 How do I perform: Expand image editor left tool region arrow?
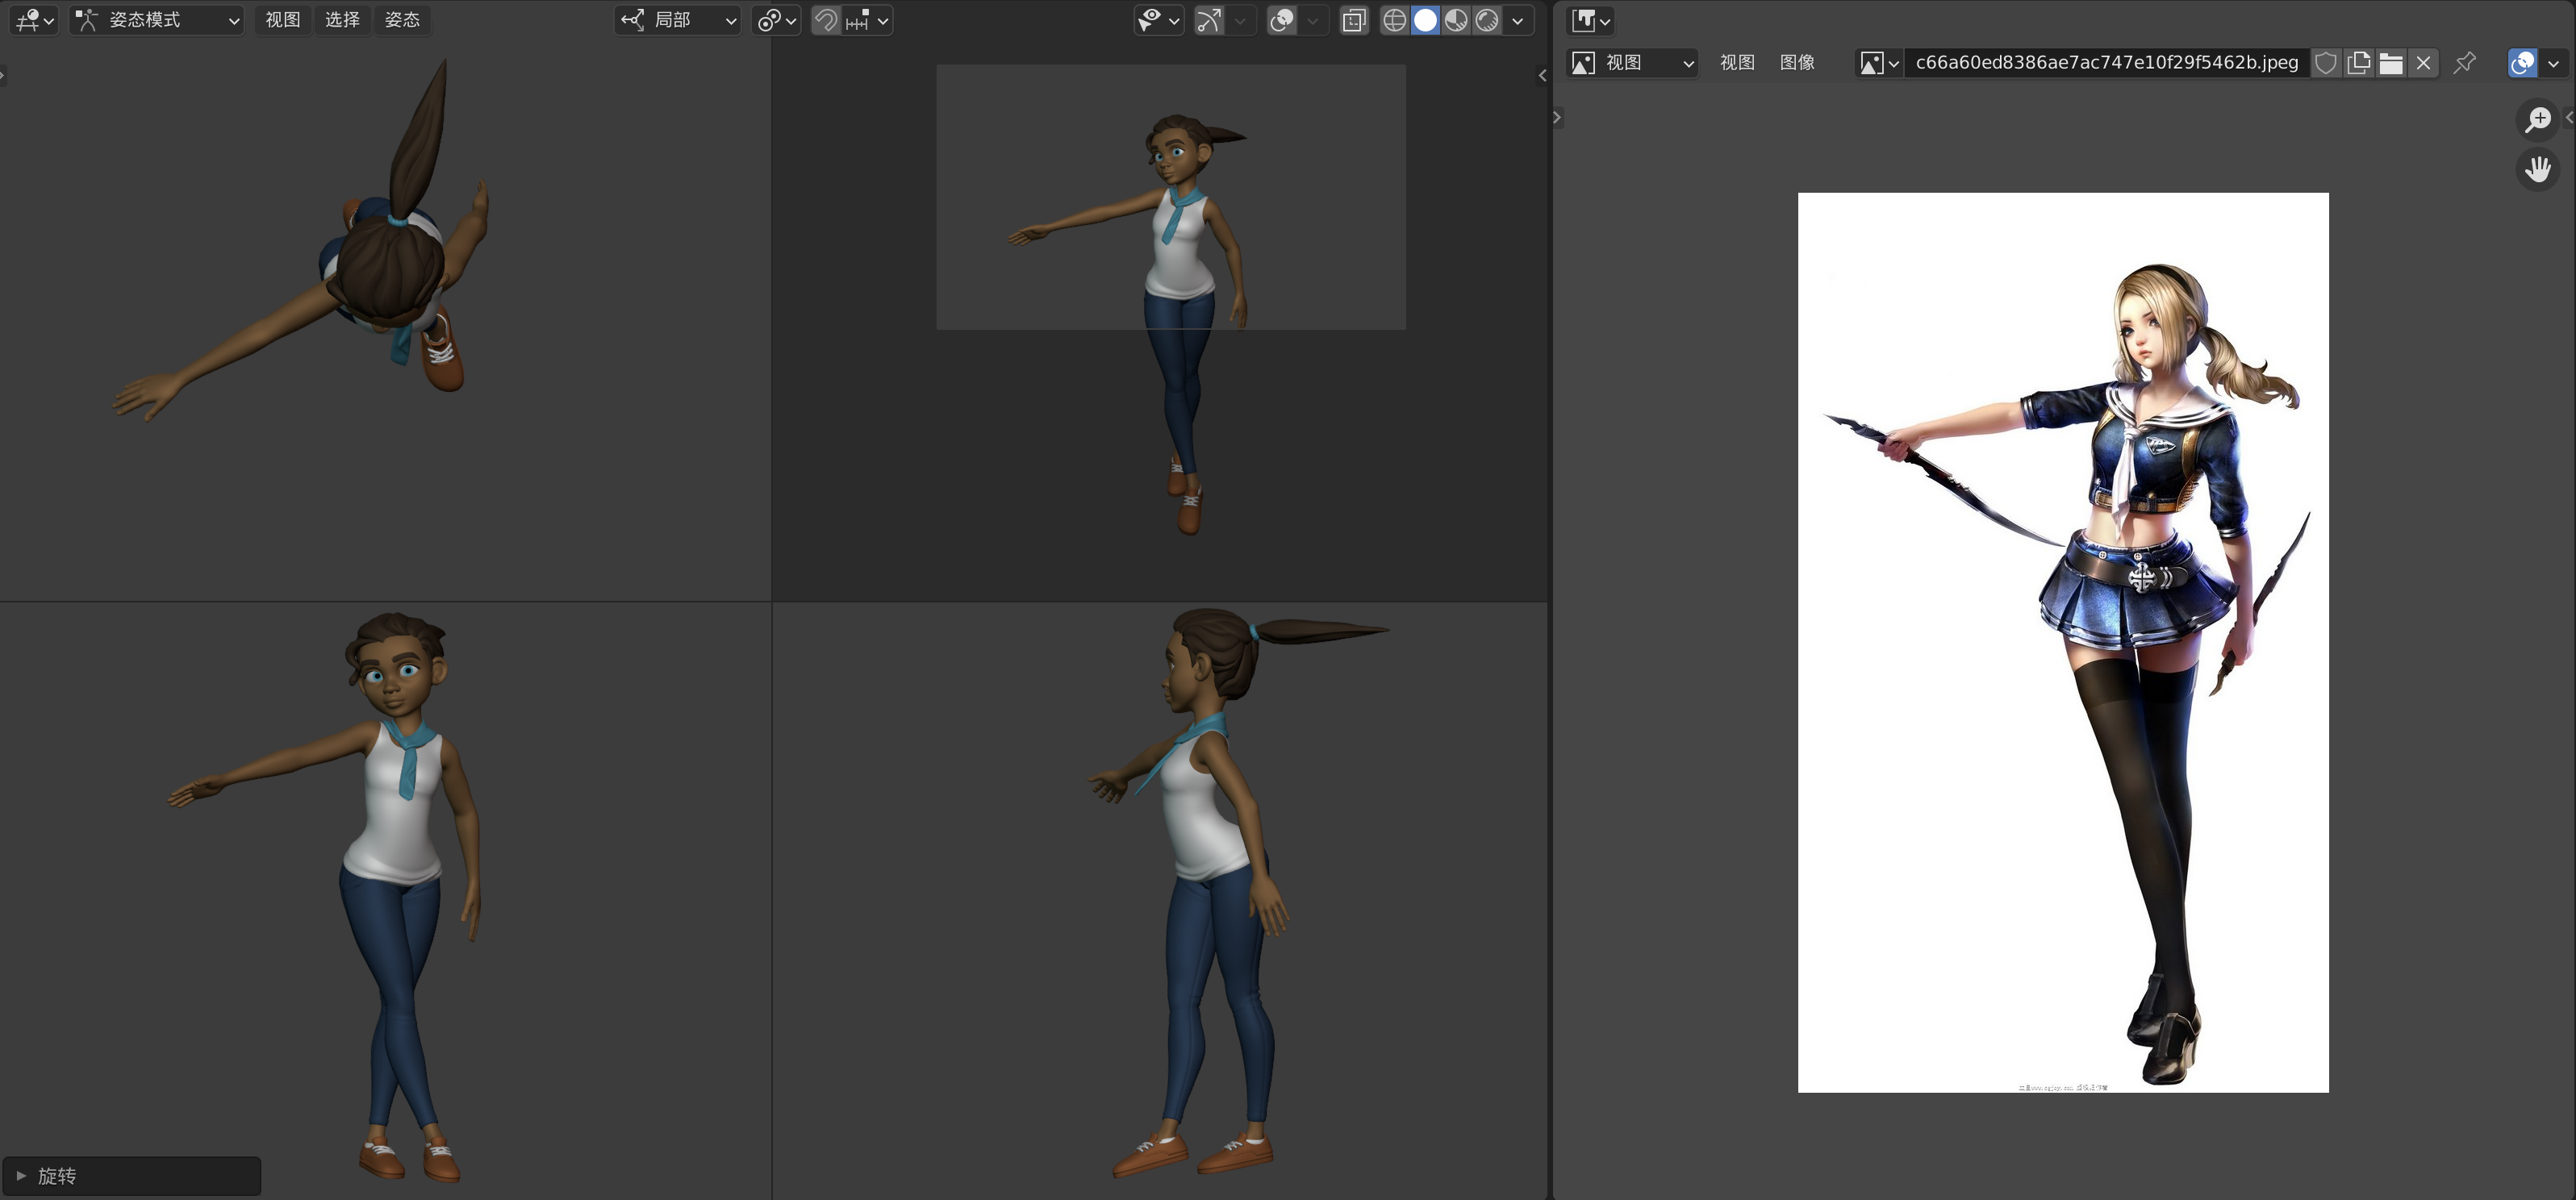point(1557,118)
